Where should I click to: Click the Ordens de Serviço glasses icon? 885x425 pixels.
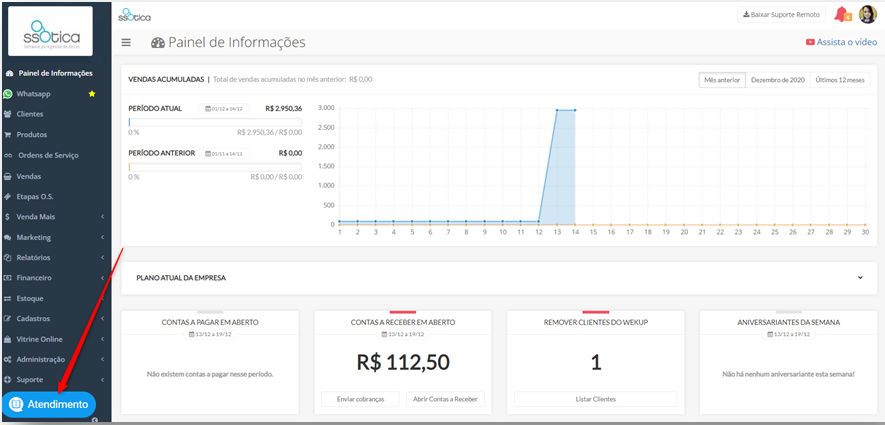tap(8, 155)
